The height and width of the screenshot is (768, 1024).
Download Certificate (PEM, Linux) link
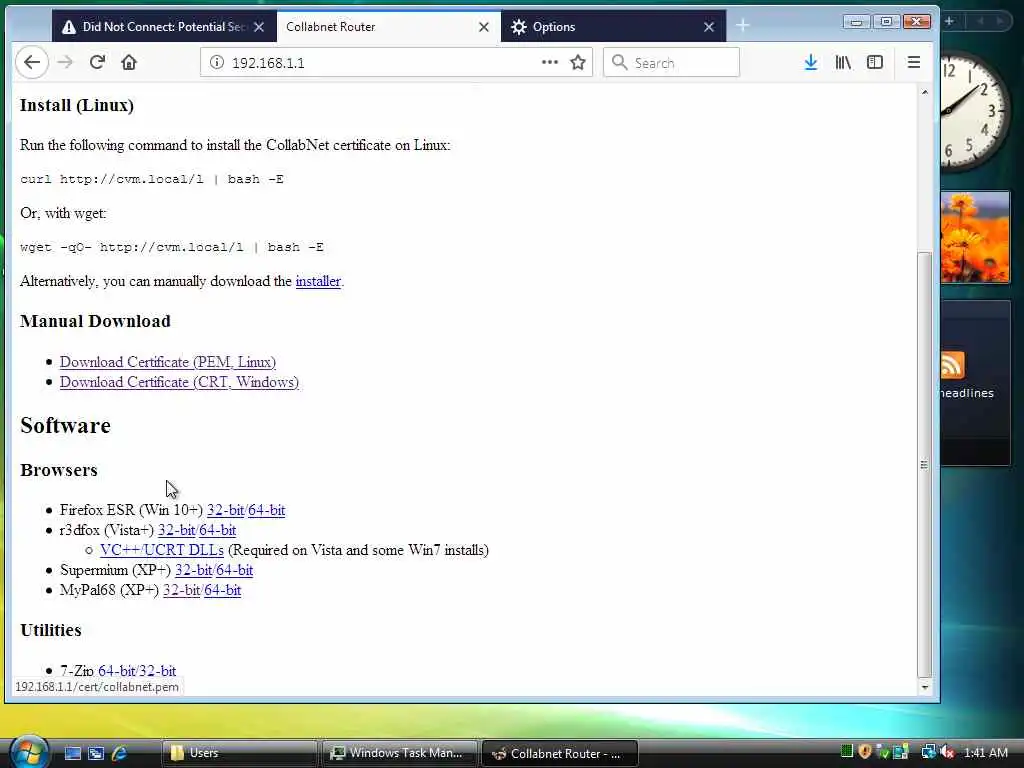pos(168,362)
